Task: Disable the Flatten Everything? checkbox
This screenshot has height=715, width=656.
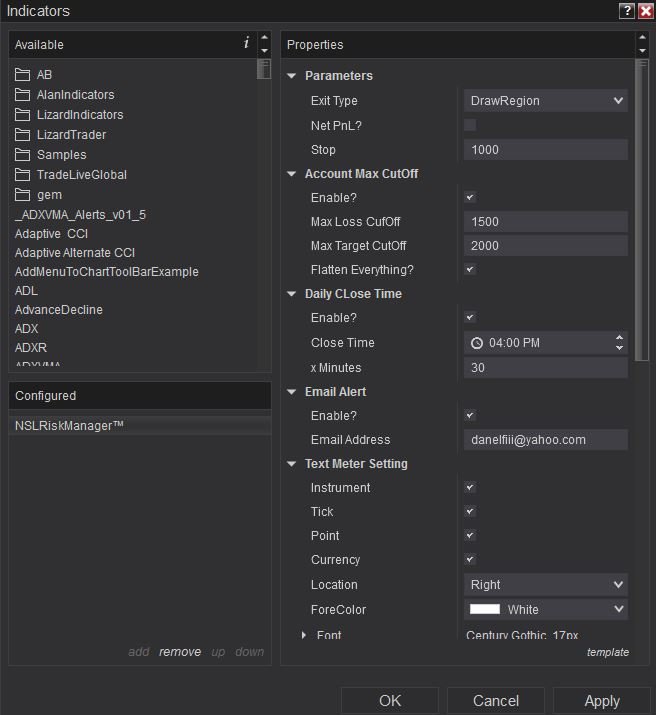Action: tap(470, 270)
